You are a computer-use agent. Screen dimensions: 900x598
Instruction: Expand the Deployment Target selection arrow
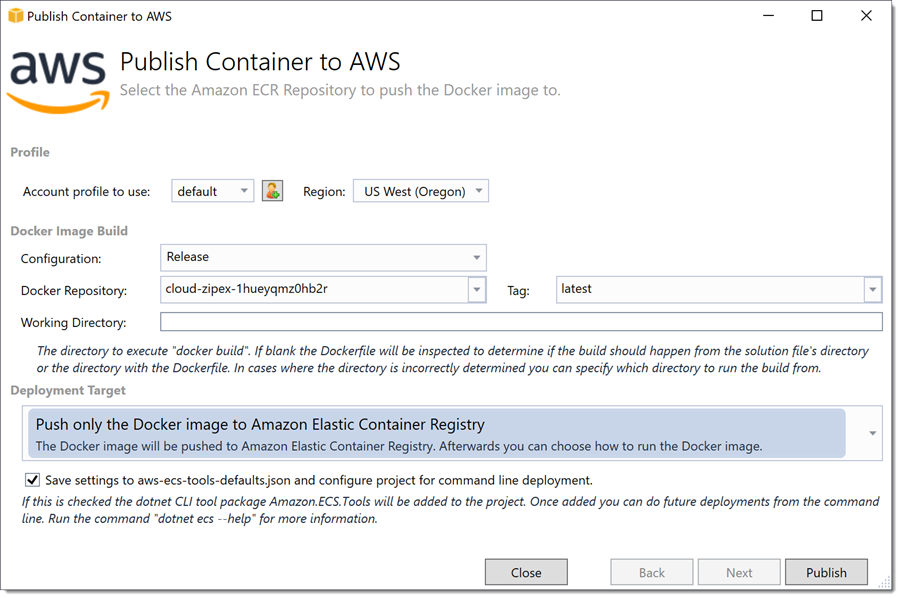872,433
